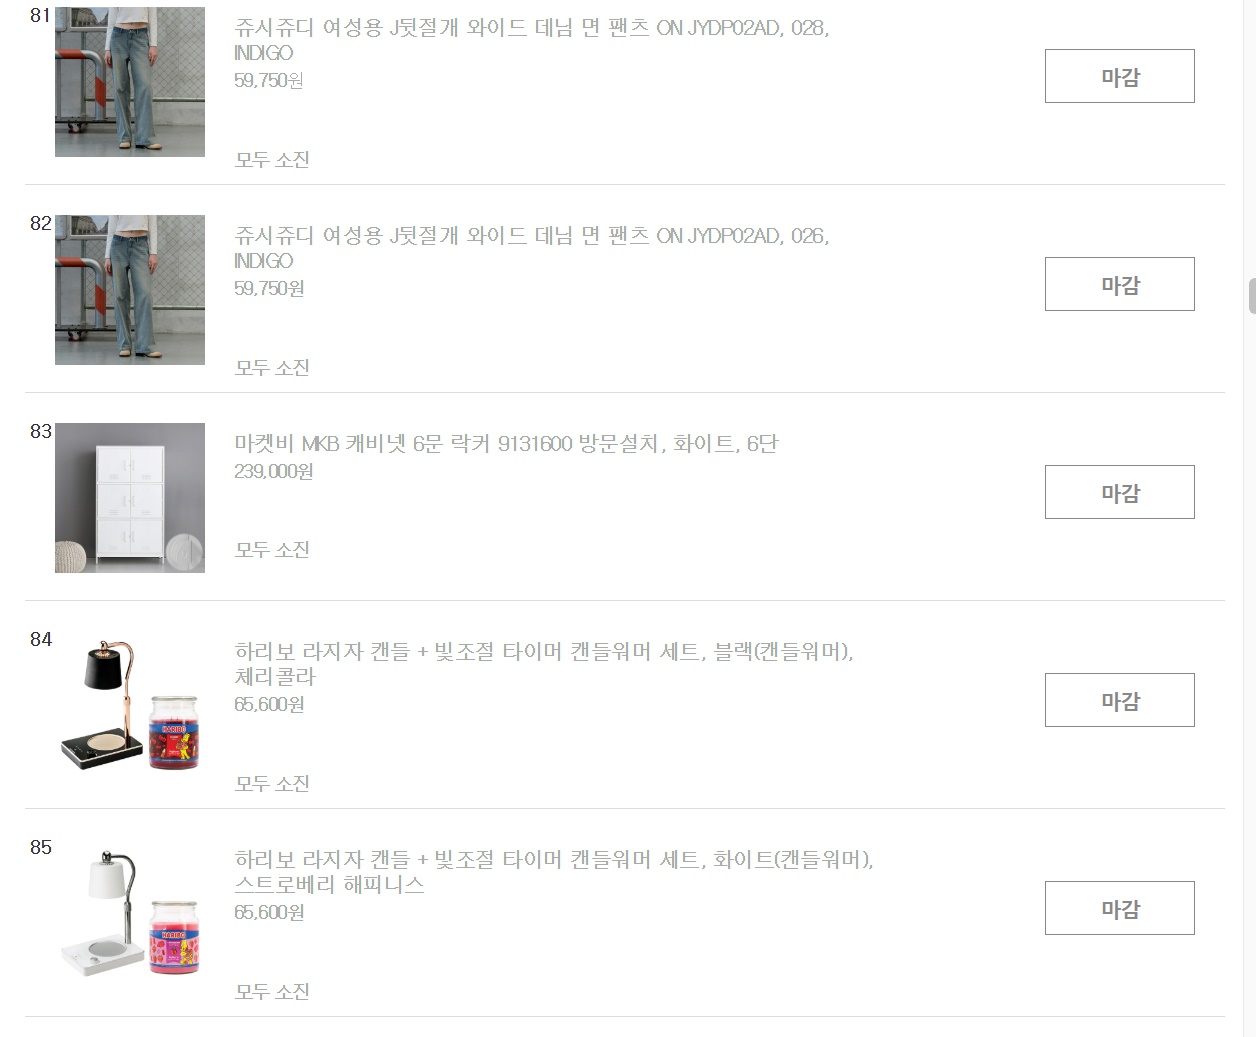Click 마감 button for the MKB locker cabinet
Viewport: 1256px width, 1037px height.
(1119, 492)
